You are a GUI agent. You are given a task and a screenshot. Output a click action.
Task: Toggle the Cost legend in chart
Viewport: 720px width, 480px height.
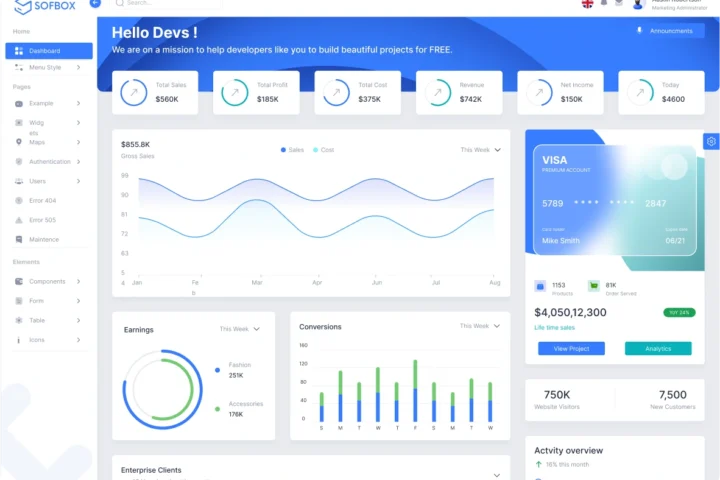click(x=323, y=150)
